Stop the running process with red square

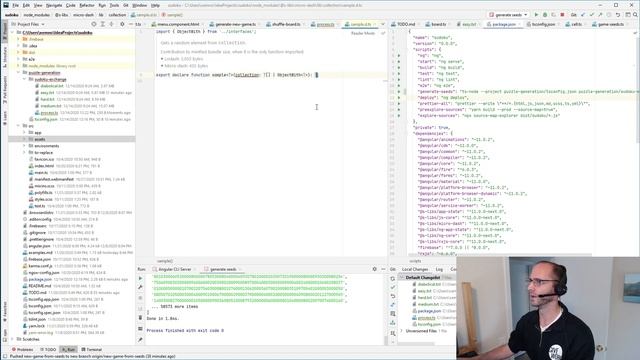(x=562, y=15)
